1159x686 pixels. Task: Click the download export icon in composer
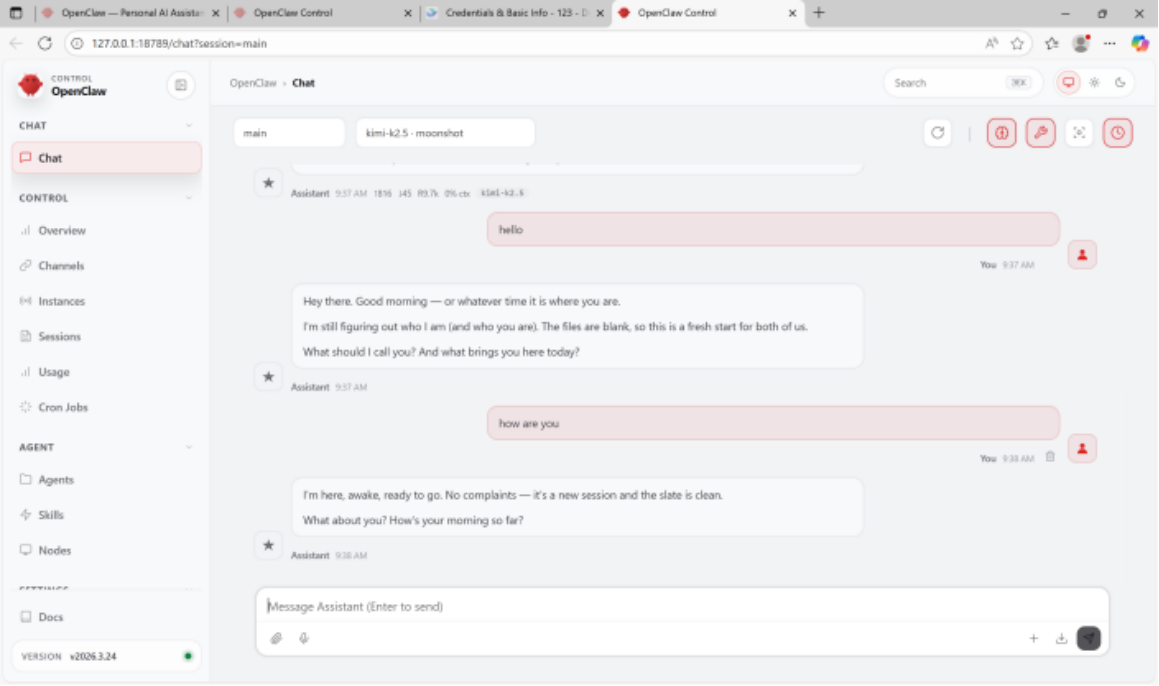click(1061, 639)
